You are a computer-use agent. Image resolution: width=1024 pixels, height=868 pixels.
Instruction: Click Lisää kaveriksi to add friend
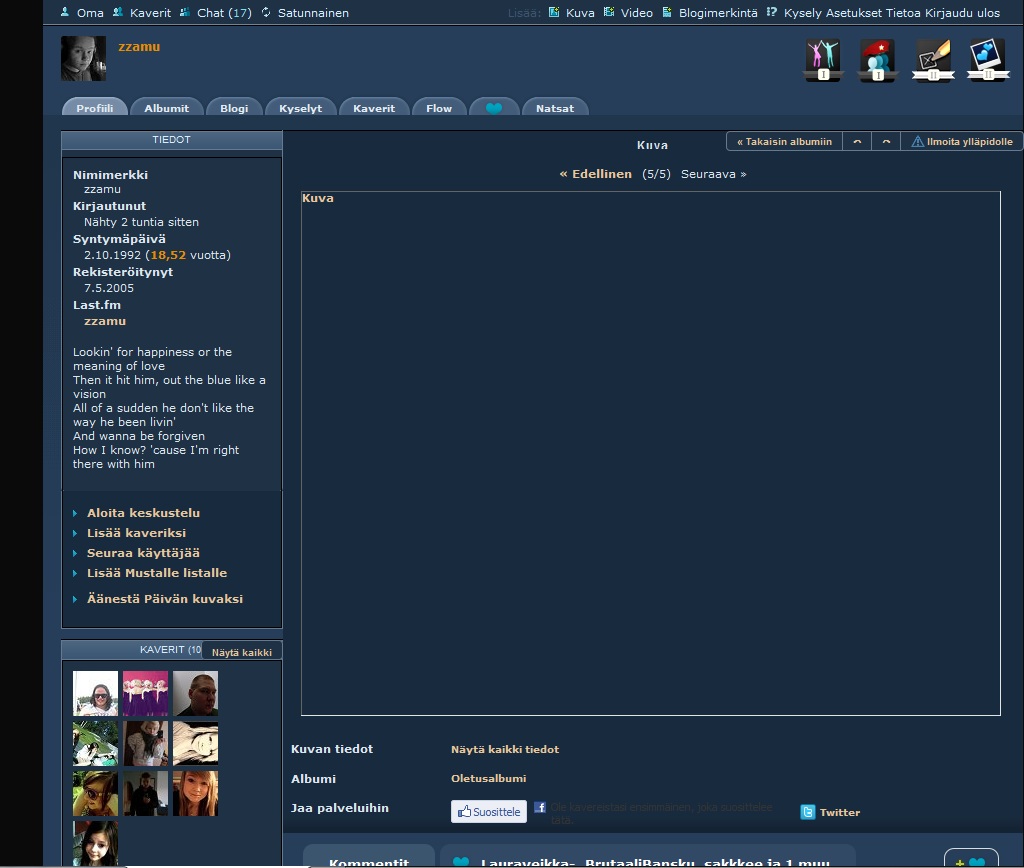click(136, 532)
